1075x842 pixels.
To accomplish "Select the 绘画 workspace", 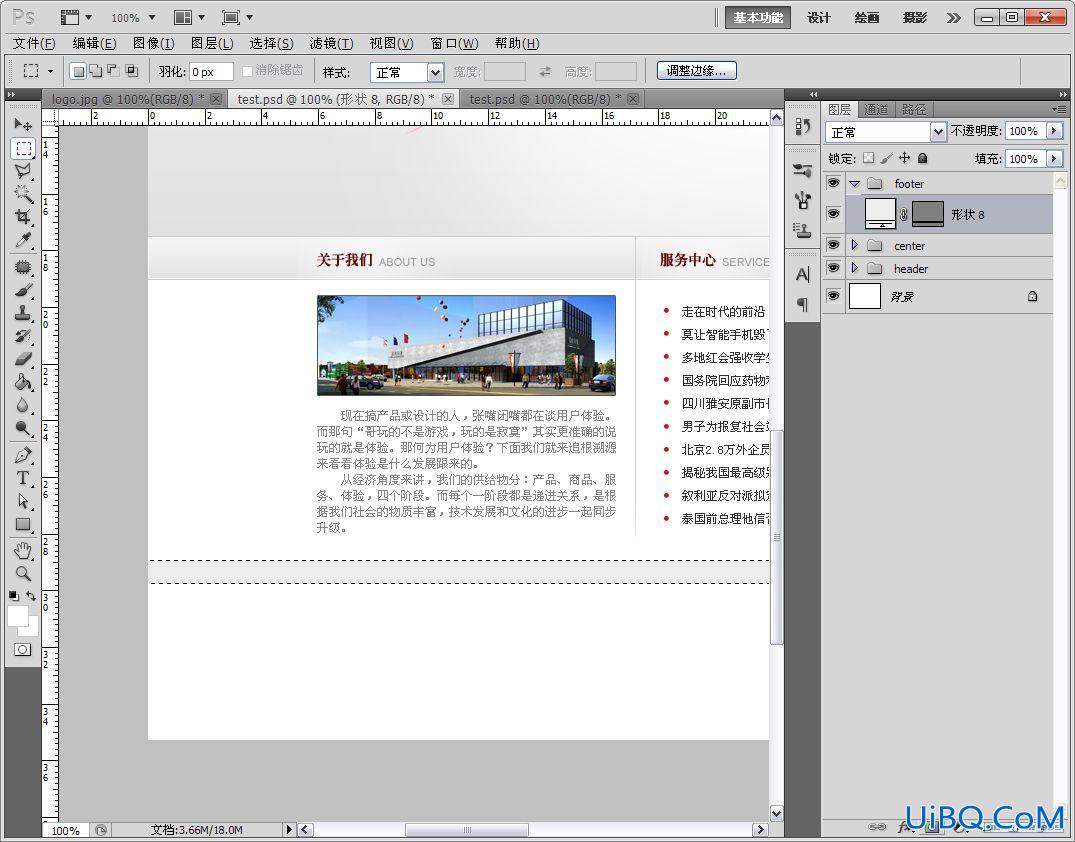I will pos(867,18).
